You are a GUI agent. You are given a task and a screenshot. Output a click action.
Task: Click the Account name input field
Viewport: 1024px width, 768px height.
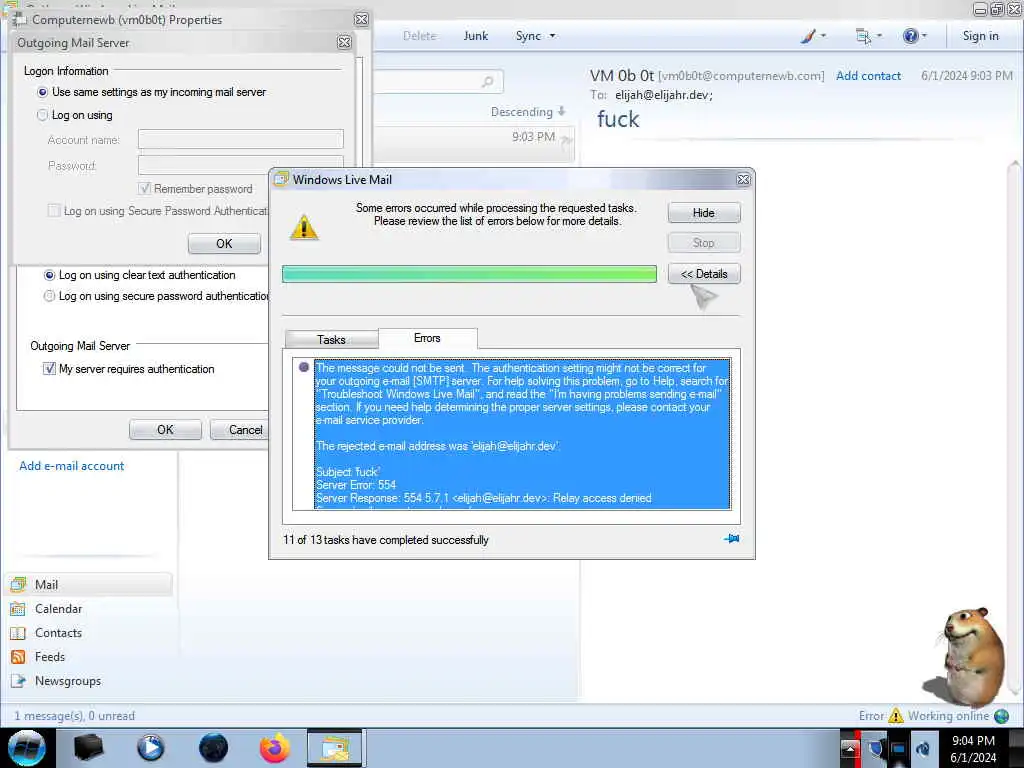241,139
